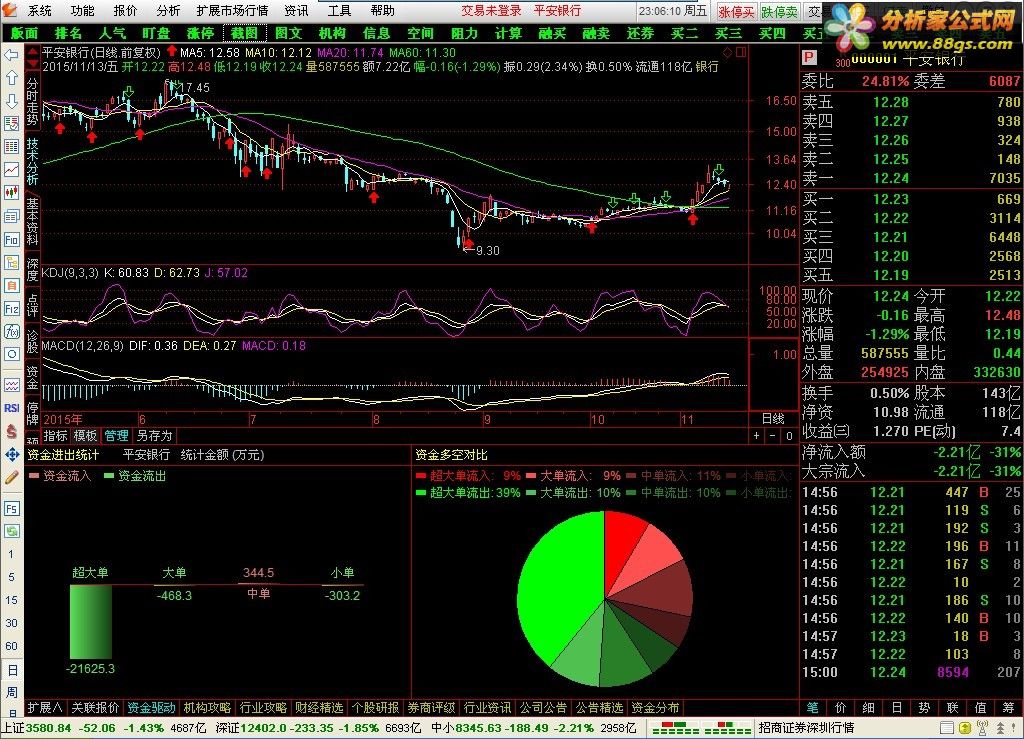Click the stacked windows icon in sidebar
This screenshot has height=739, width=1024.
pos(11,216)
